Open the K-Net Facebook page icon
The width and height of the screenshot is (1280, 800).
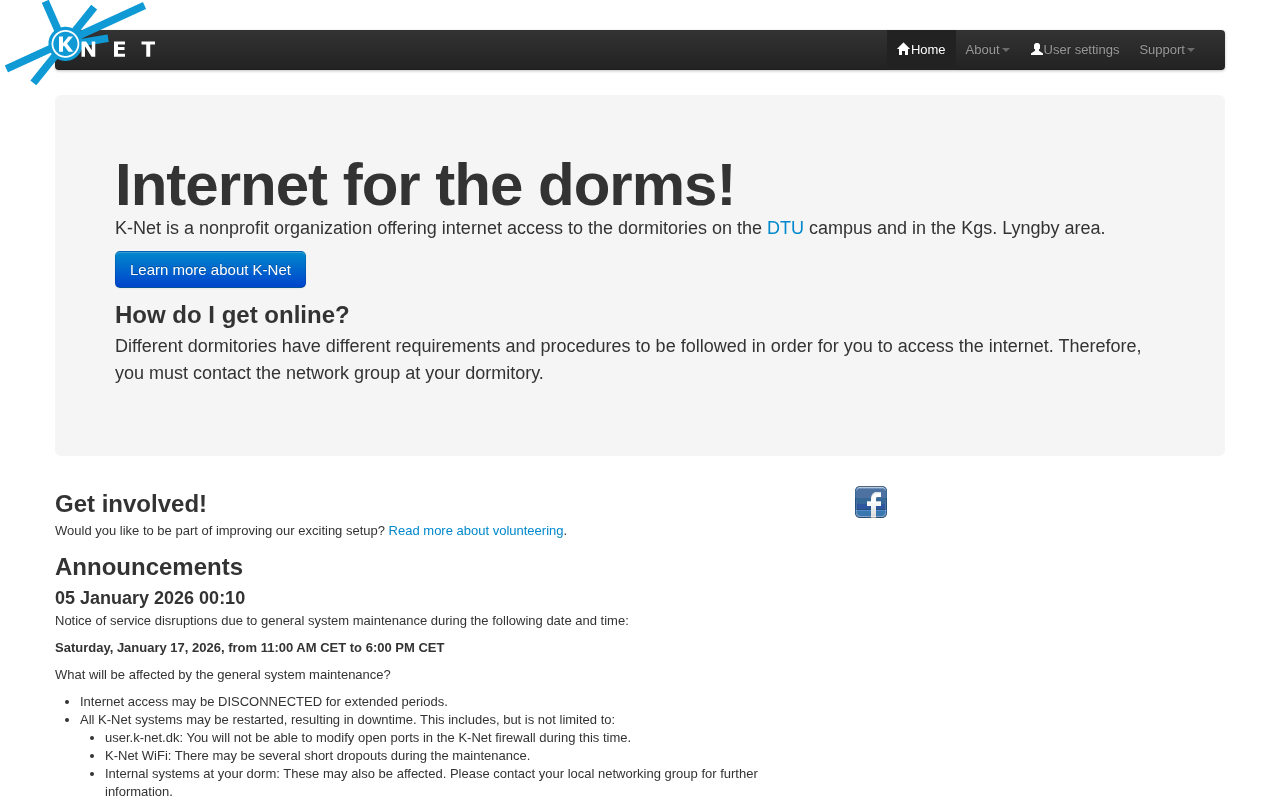click(871, 502)
